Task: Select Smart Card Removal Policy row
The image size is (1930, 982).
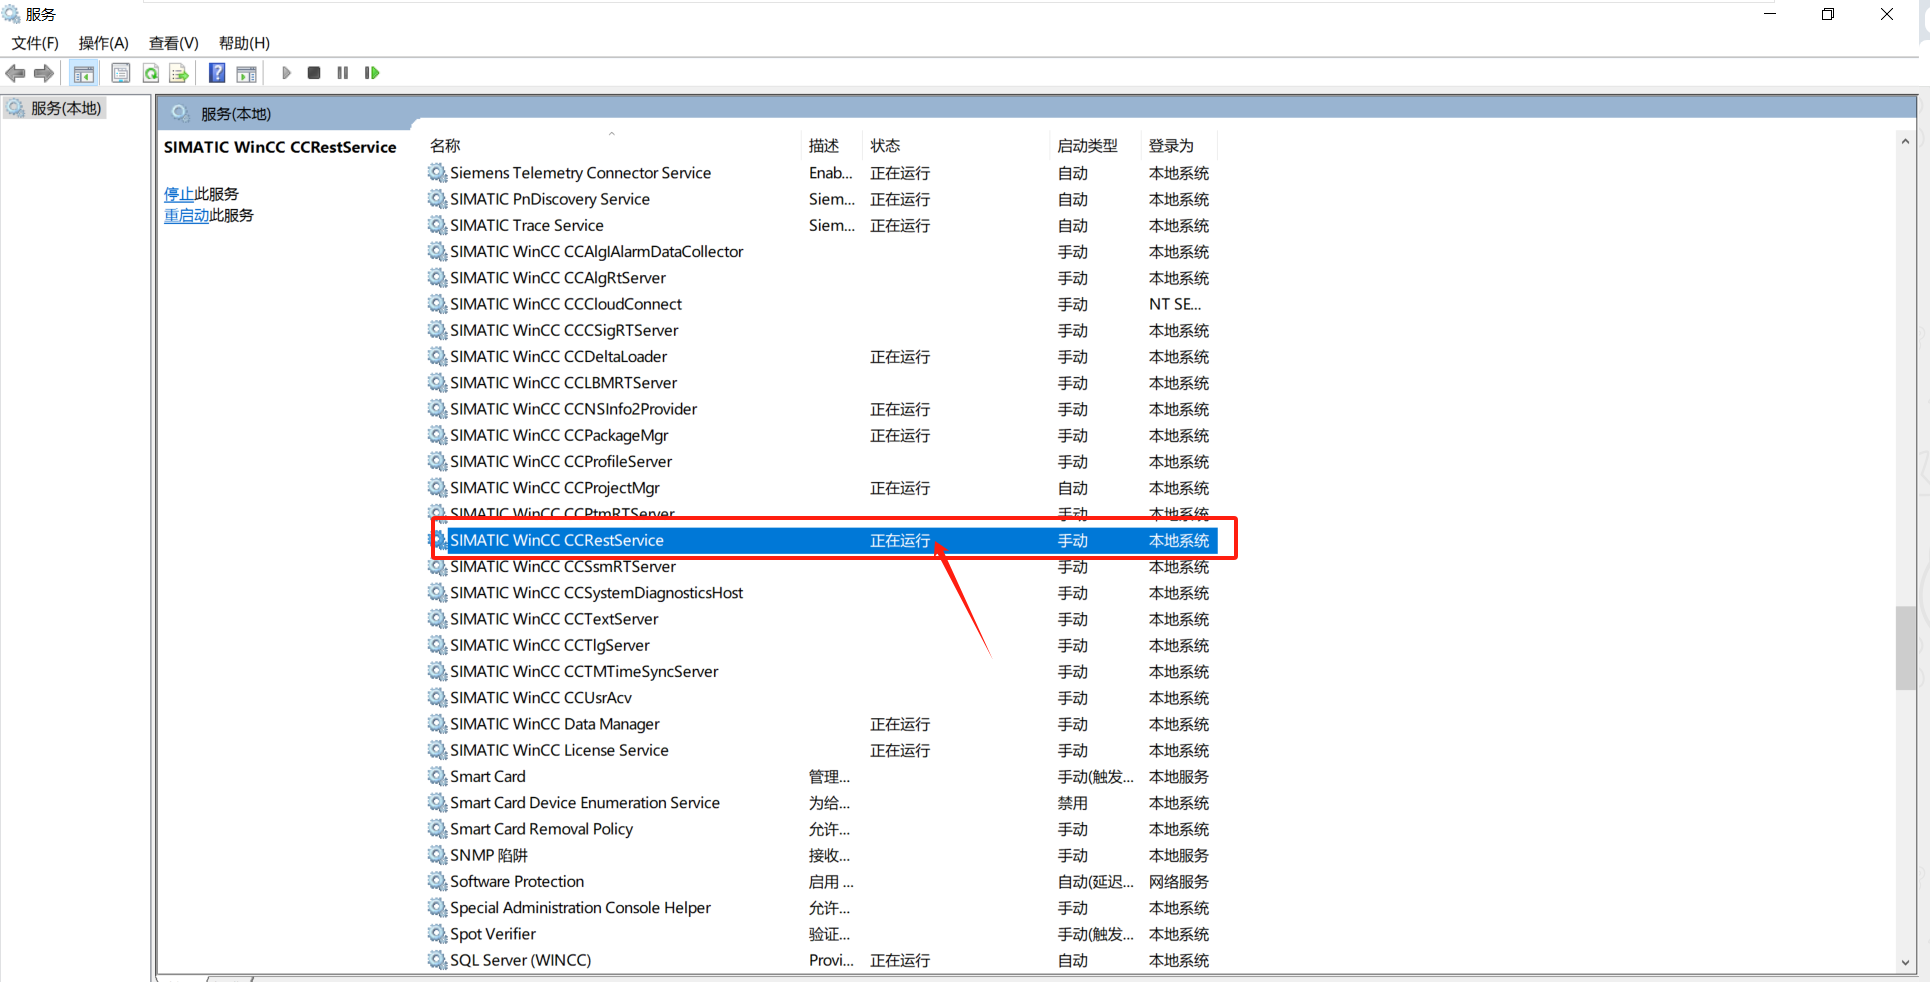Action: [x=821, y=829]
